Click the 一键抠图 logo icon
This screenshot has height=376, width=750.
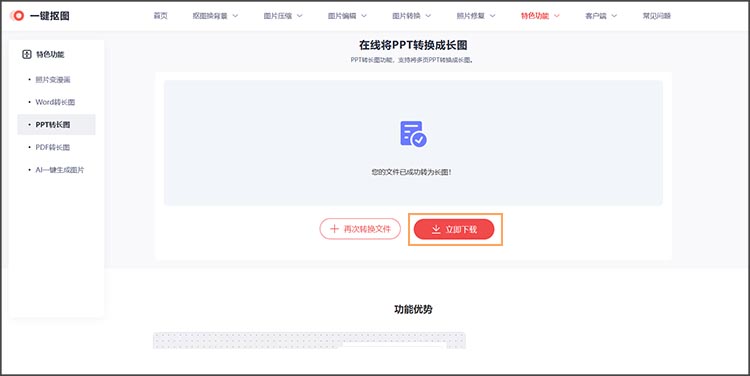coord(17,16)
